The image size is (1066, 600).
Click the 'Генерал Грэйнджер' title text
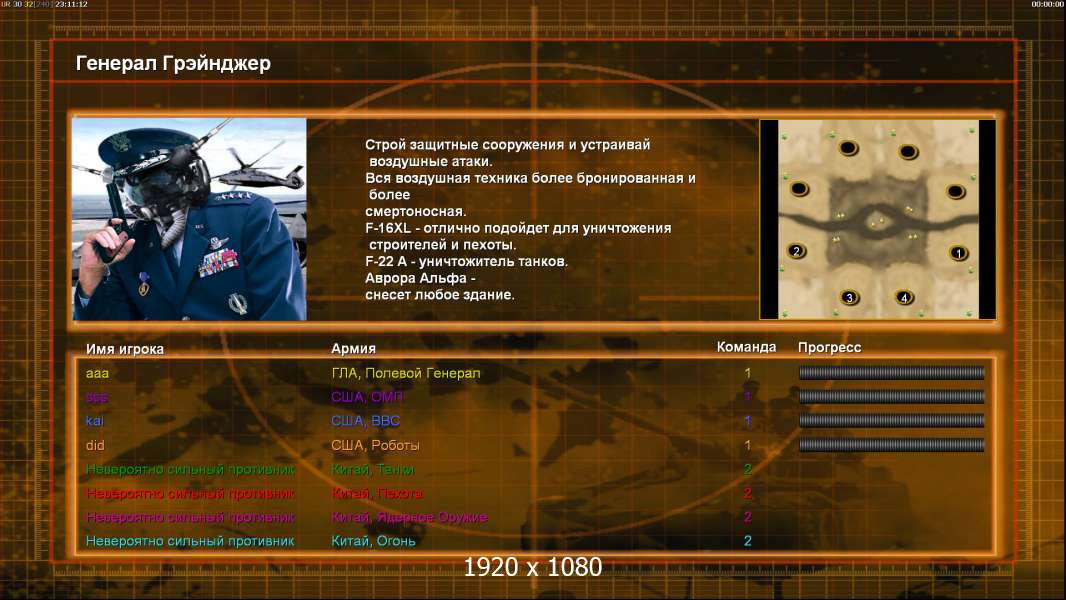(173, 64)
